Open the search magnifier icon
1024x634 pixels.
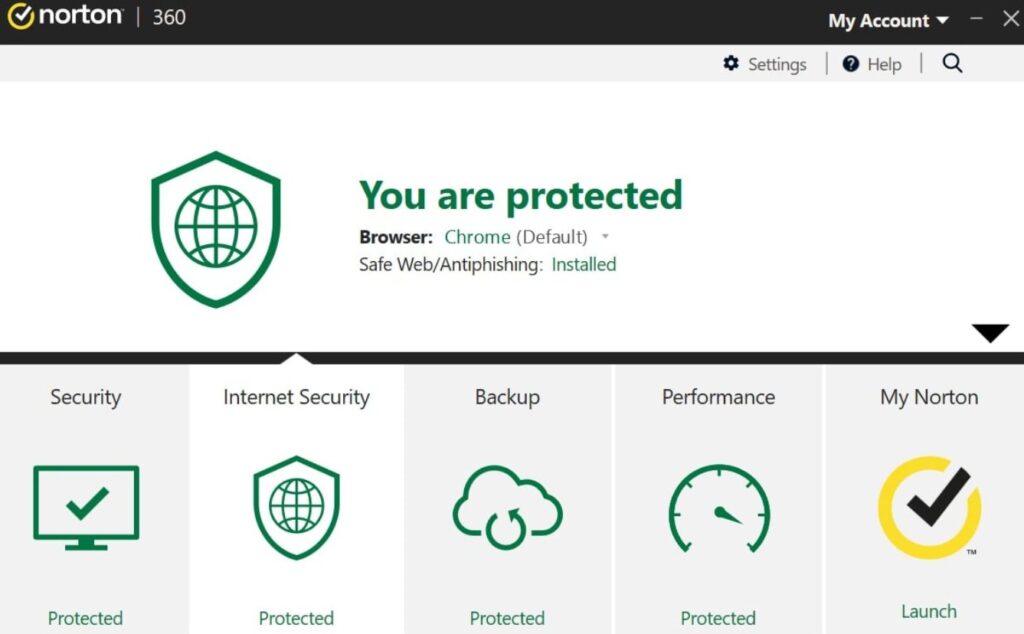[x=952, y=63]
